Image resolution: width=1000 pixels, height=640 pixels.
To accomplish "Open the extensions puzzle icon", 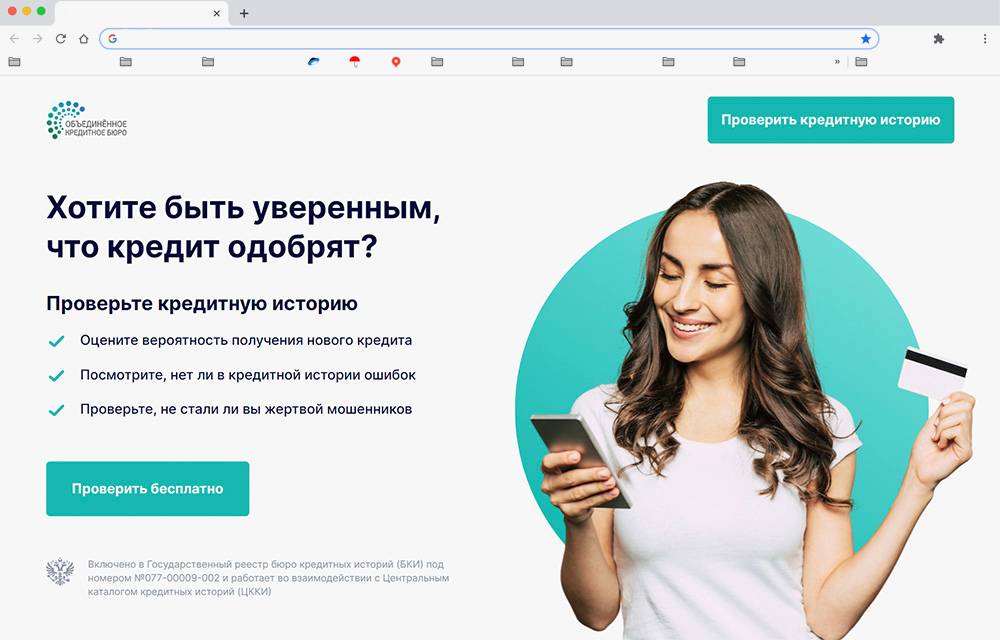I will coord(939,39).
